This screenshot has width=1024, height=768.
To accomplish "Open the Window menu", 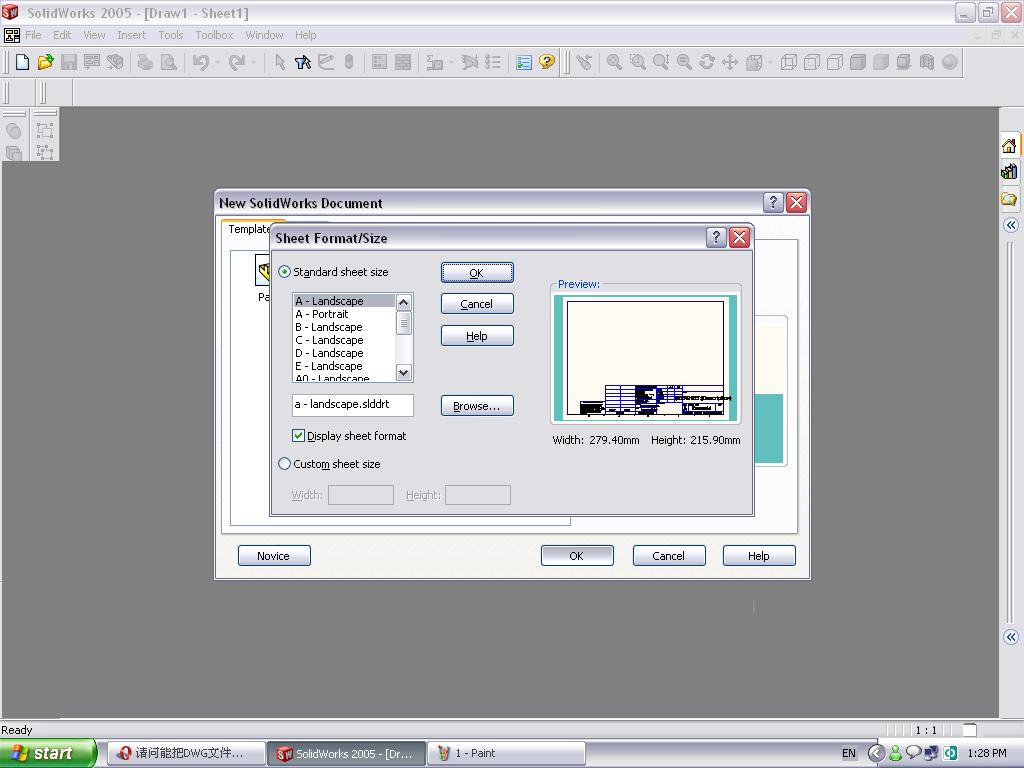I will 264,35.
